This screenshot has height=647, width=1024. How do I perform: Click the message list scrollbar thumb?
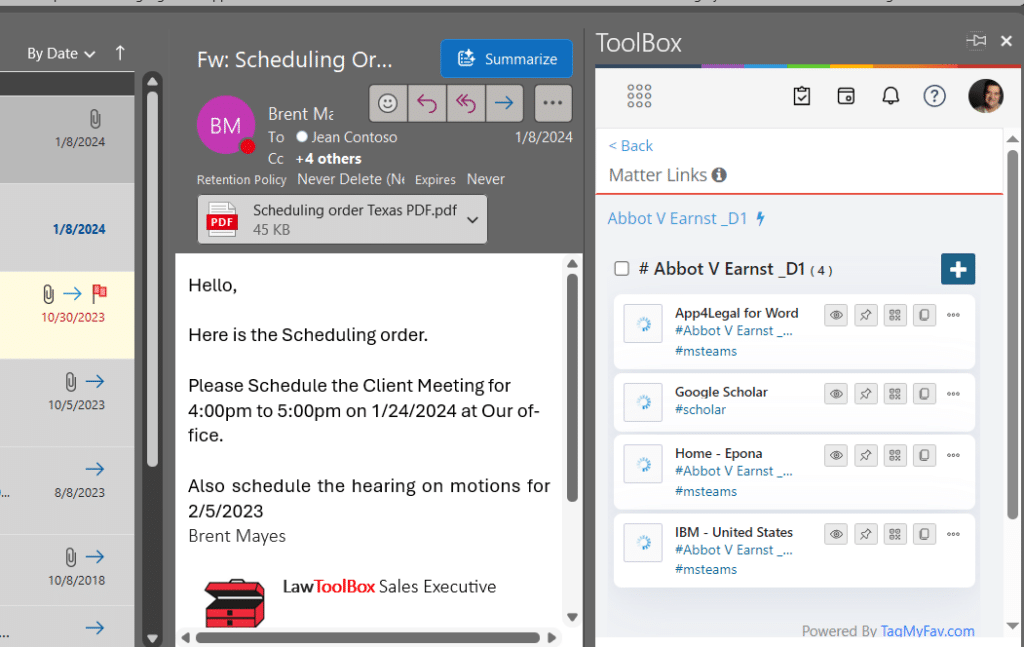pyautogui.click(x=152, y=279)
